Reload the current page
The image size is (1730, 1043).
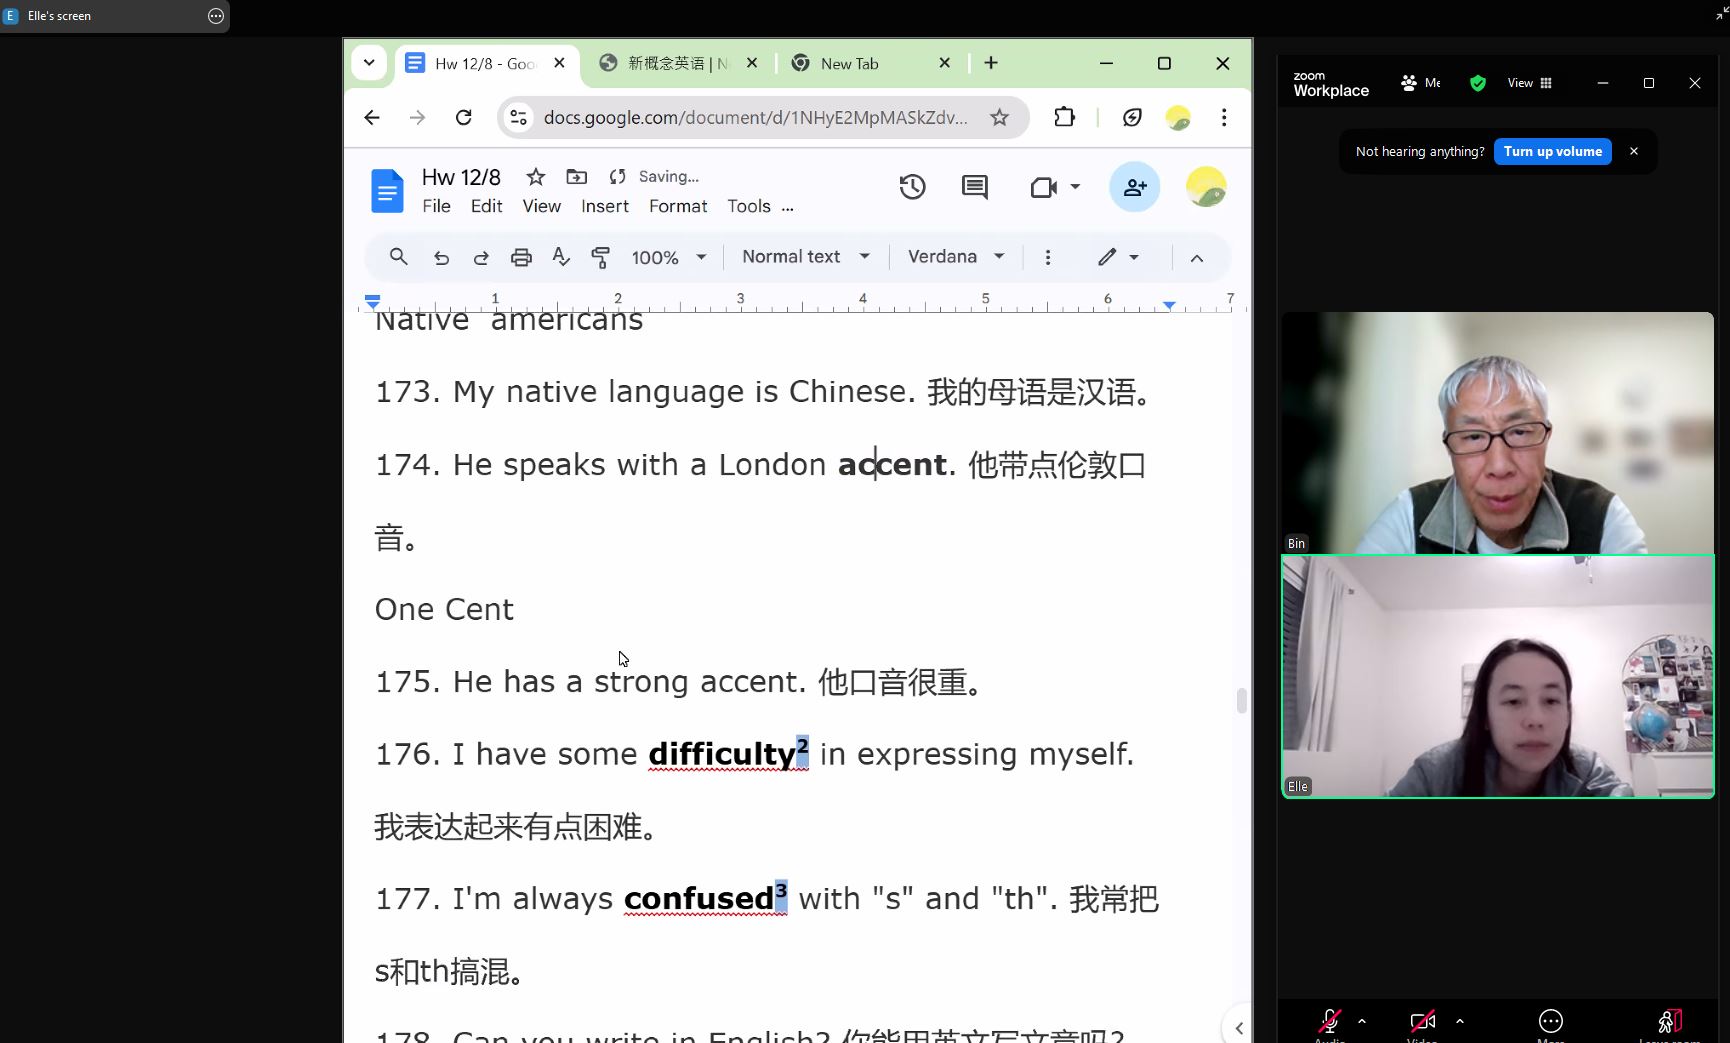click(463, 117)
